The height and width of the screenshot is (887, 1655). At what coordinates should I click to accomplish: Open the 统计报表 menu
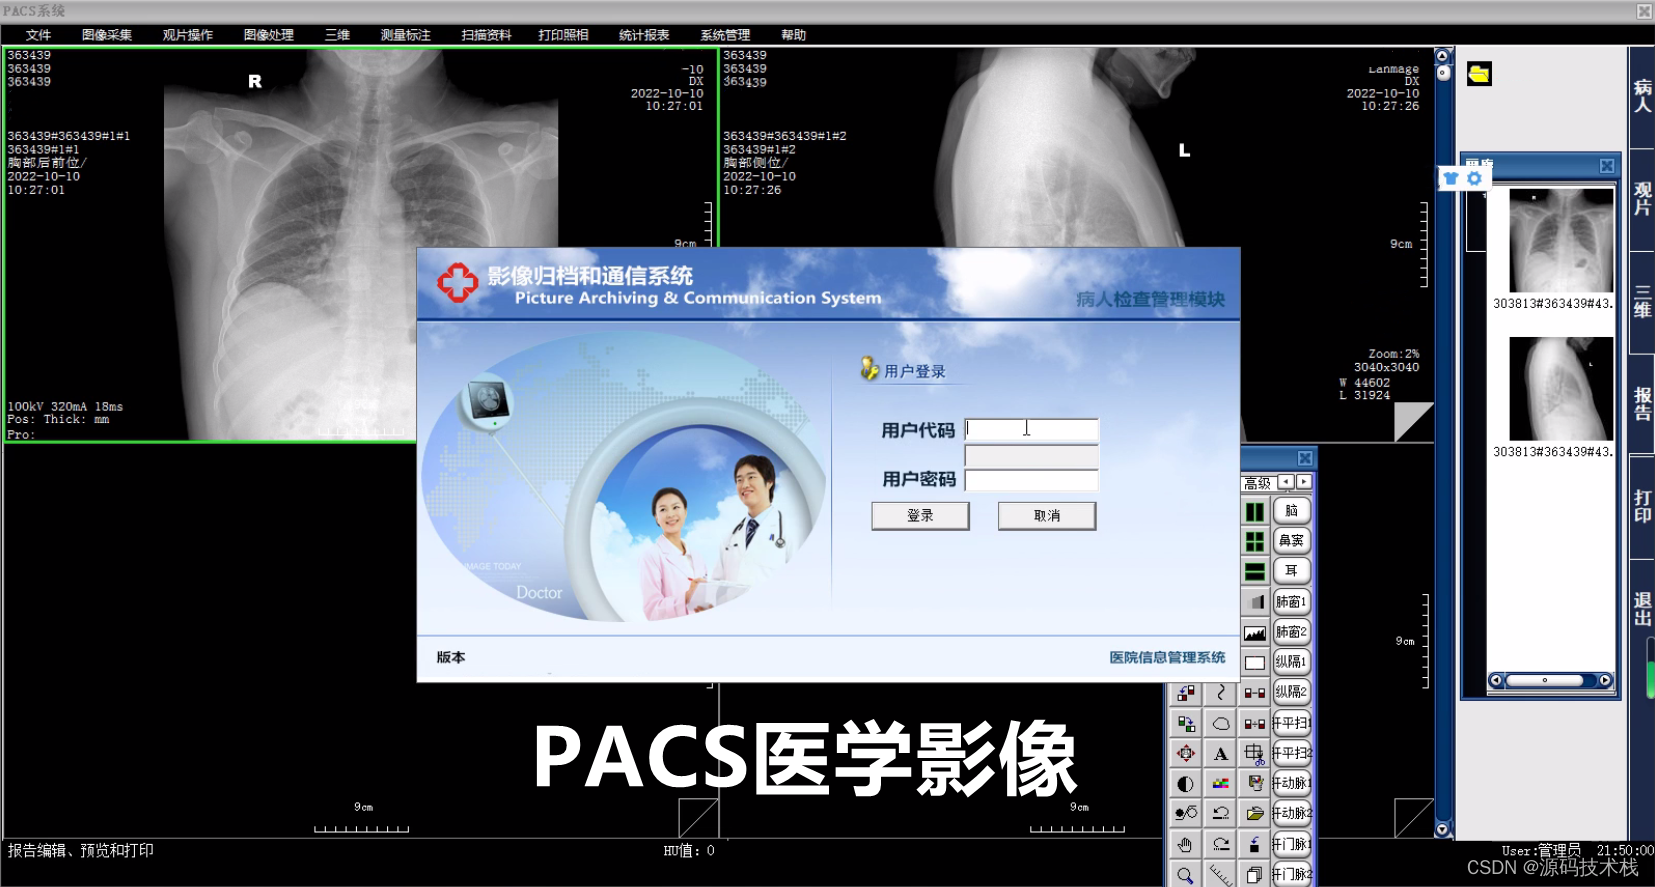click(x=644, y=35)
